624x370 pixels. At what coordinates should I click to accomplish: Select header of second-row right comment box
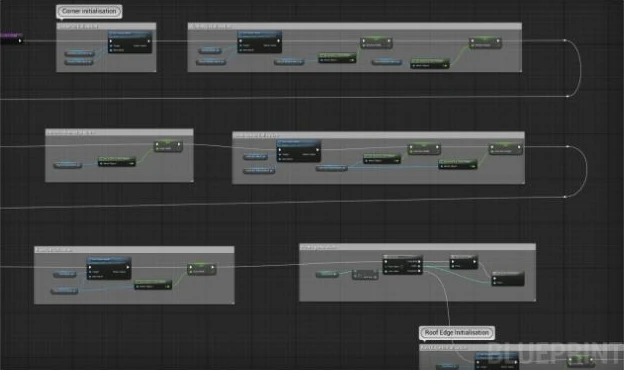point(378,135)
